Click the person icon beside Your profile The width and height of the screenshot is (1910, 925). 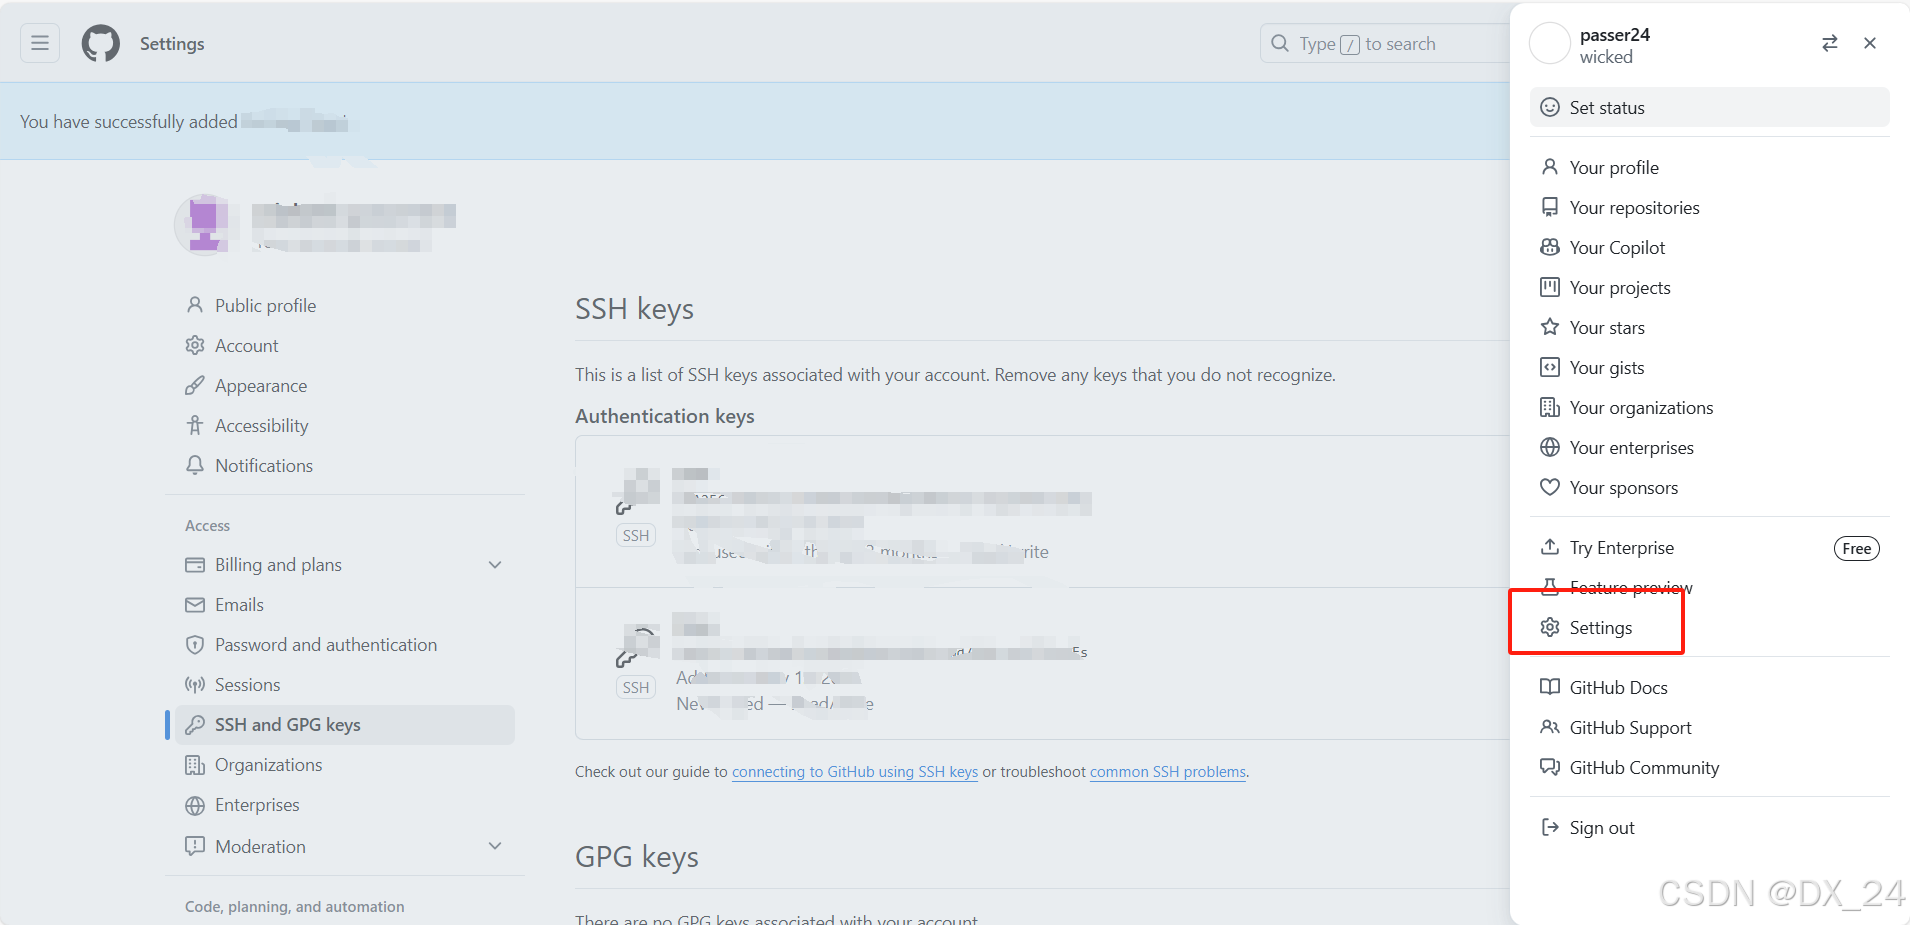(x=1550, y=167)
